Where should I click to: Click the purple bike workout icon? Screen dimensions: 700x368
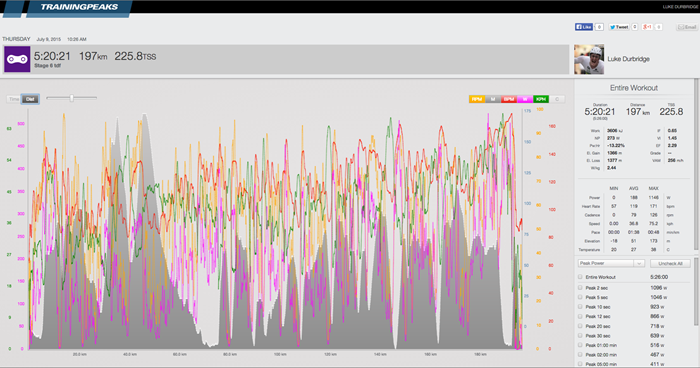click(x=17, y=59)
